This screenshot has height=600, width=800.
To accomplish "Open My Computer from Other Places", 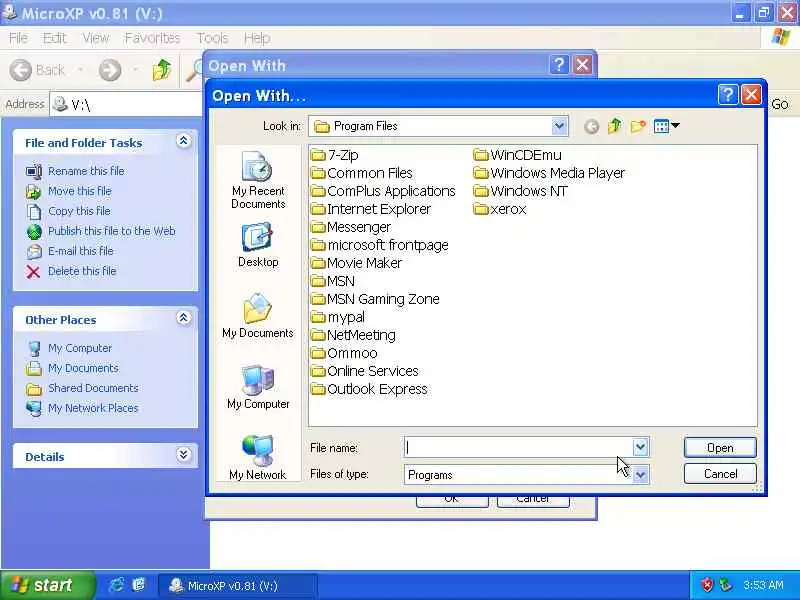I will tap(80, 348).
